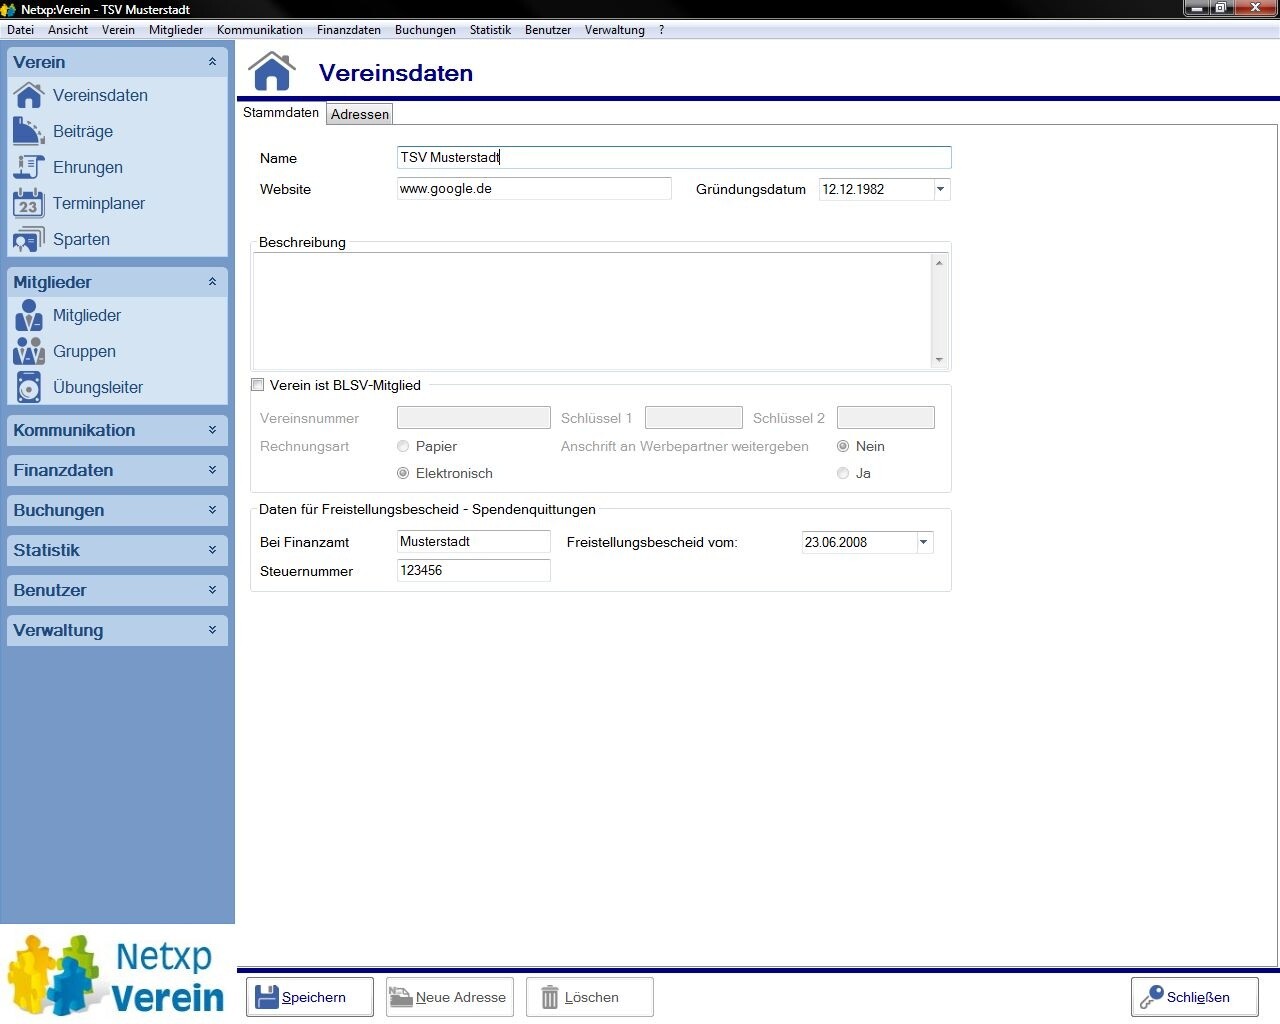This screenshot has height=1024, width=1280.
Task: Click the Ehrungen sidebar icon
Action: (x=29, y=167)
